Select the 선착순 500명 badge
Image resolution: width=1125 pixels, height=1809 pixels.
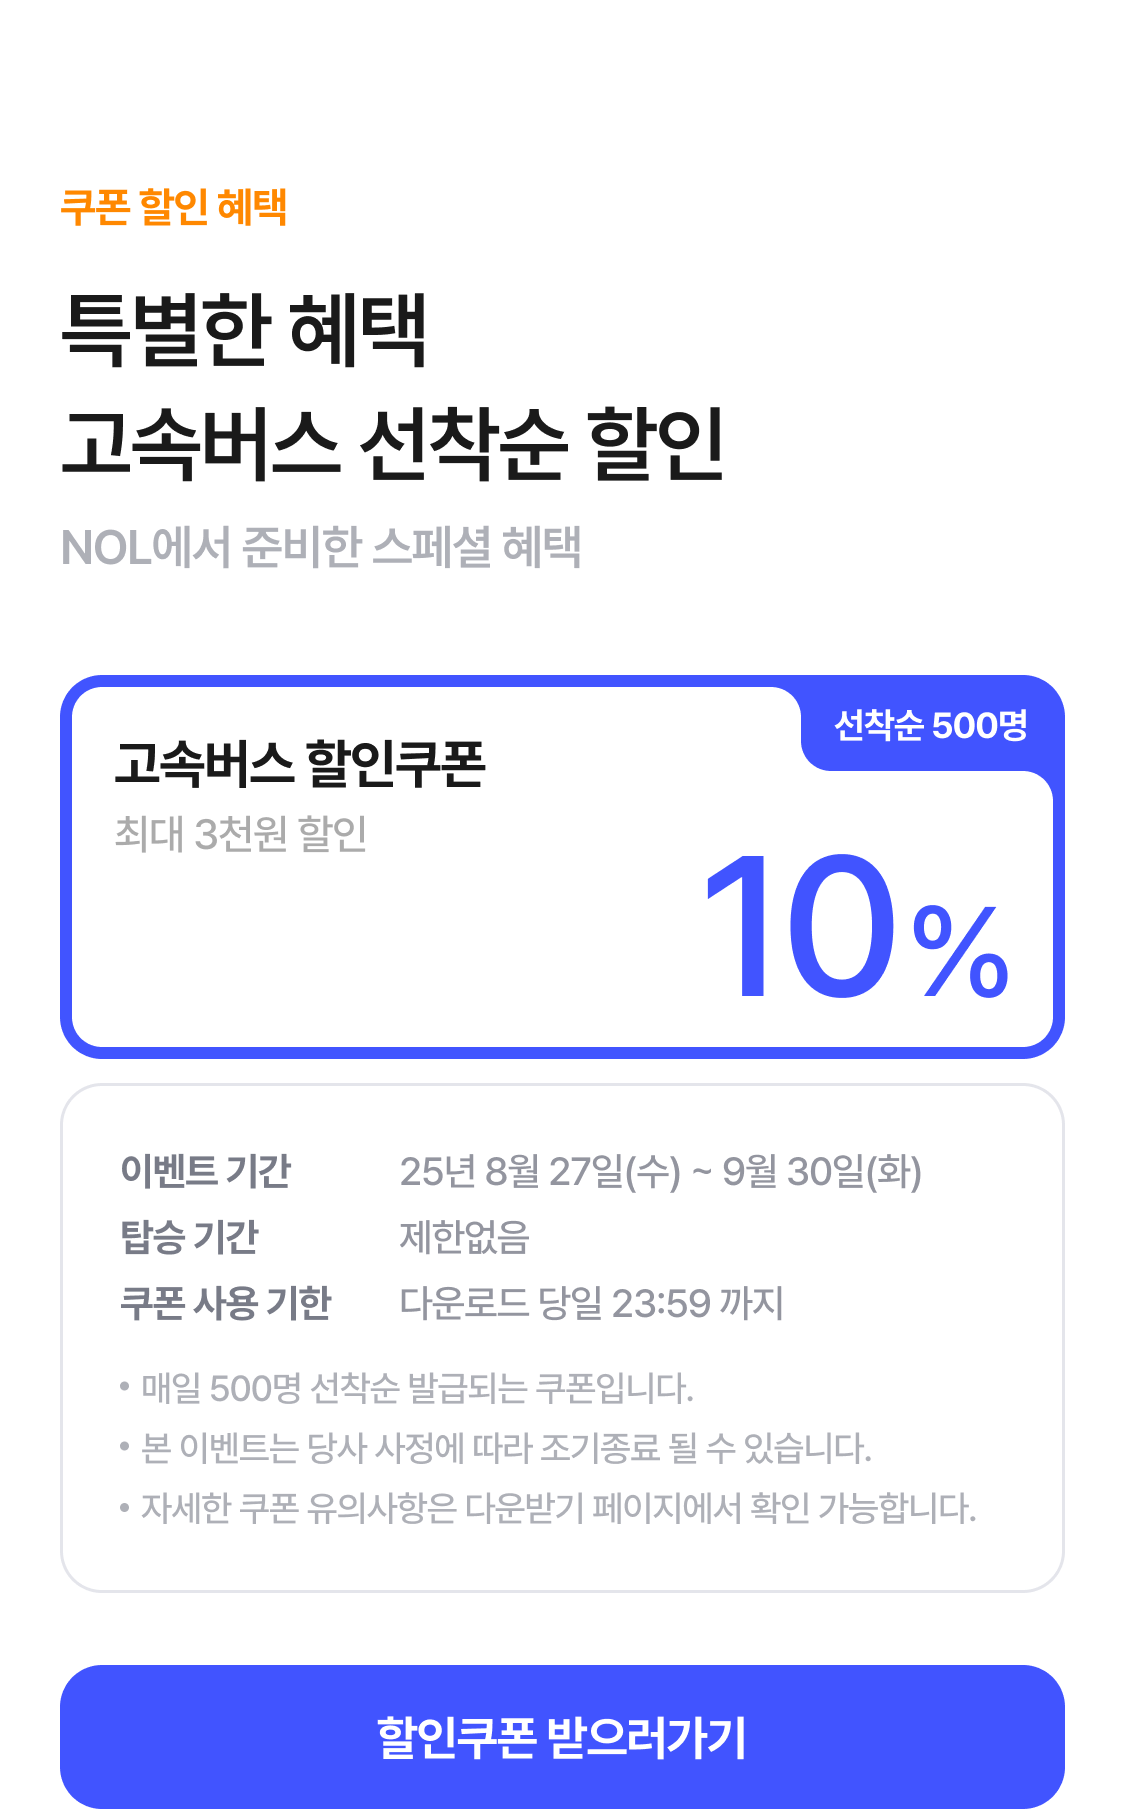[931, 725]
